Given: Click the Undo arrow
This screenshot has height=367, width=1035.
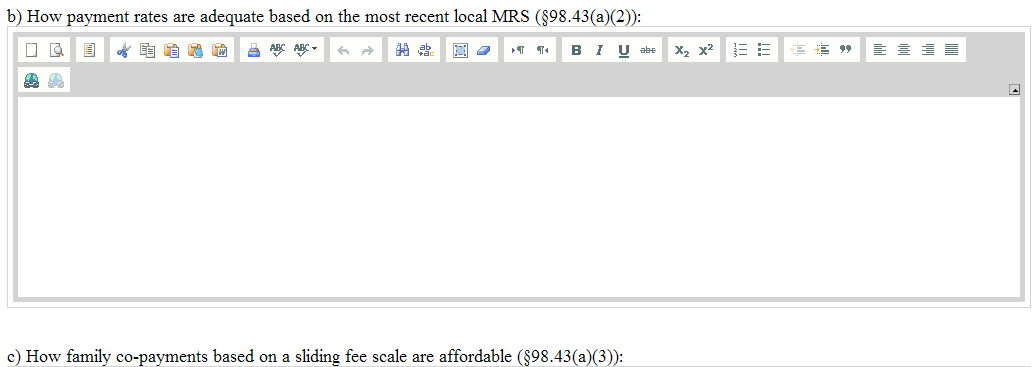Looking at the screenshot, I should pos(343,50).
